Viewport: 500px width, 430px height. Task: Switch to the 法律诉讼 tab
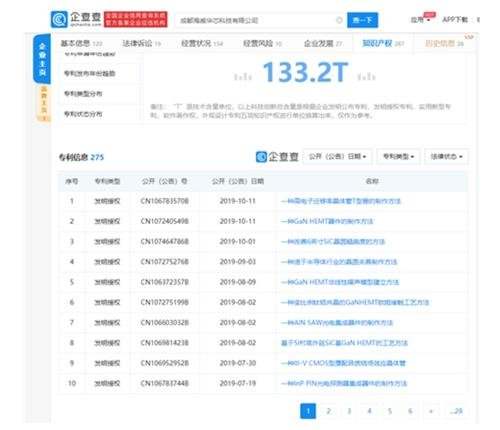point(141,43)
